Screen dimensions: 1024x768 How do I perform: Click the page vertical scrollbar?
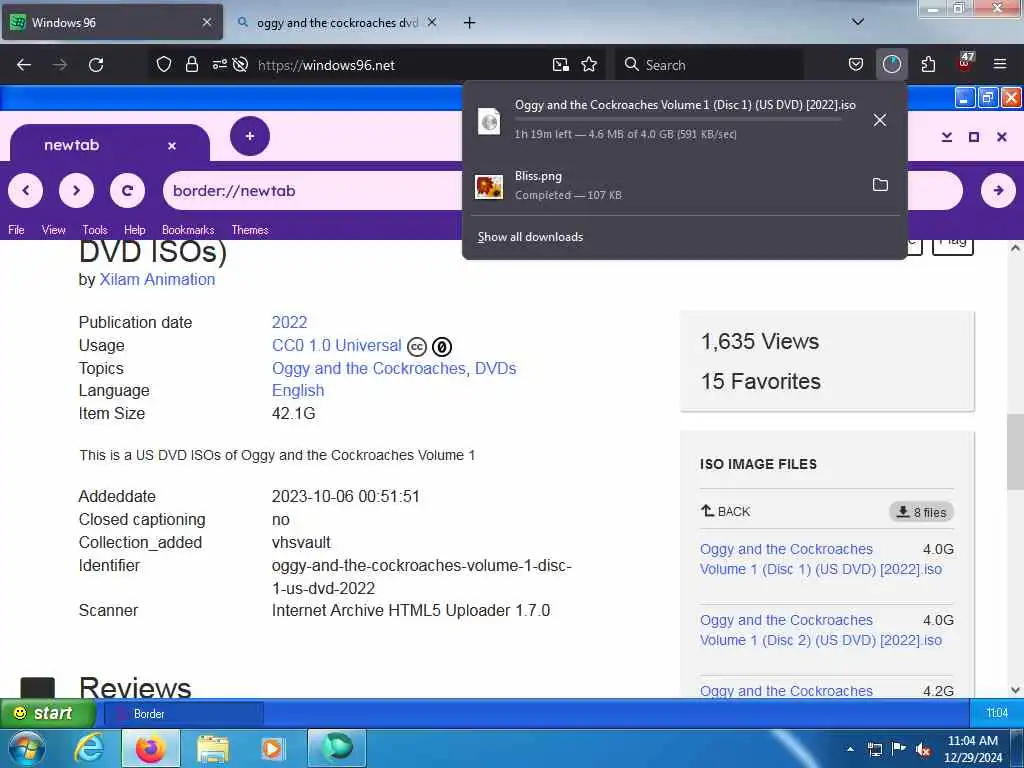(1015, 451)
